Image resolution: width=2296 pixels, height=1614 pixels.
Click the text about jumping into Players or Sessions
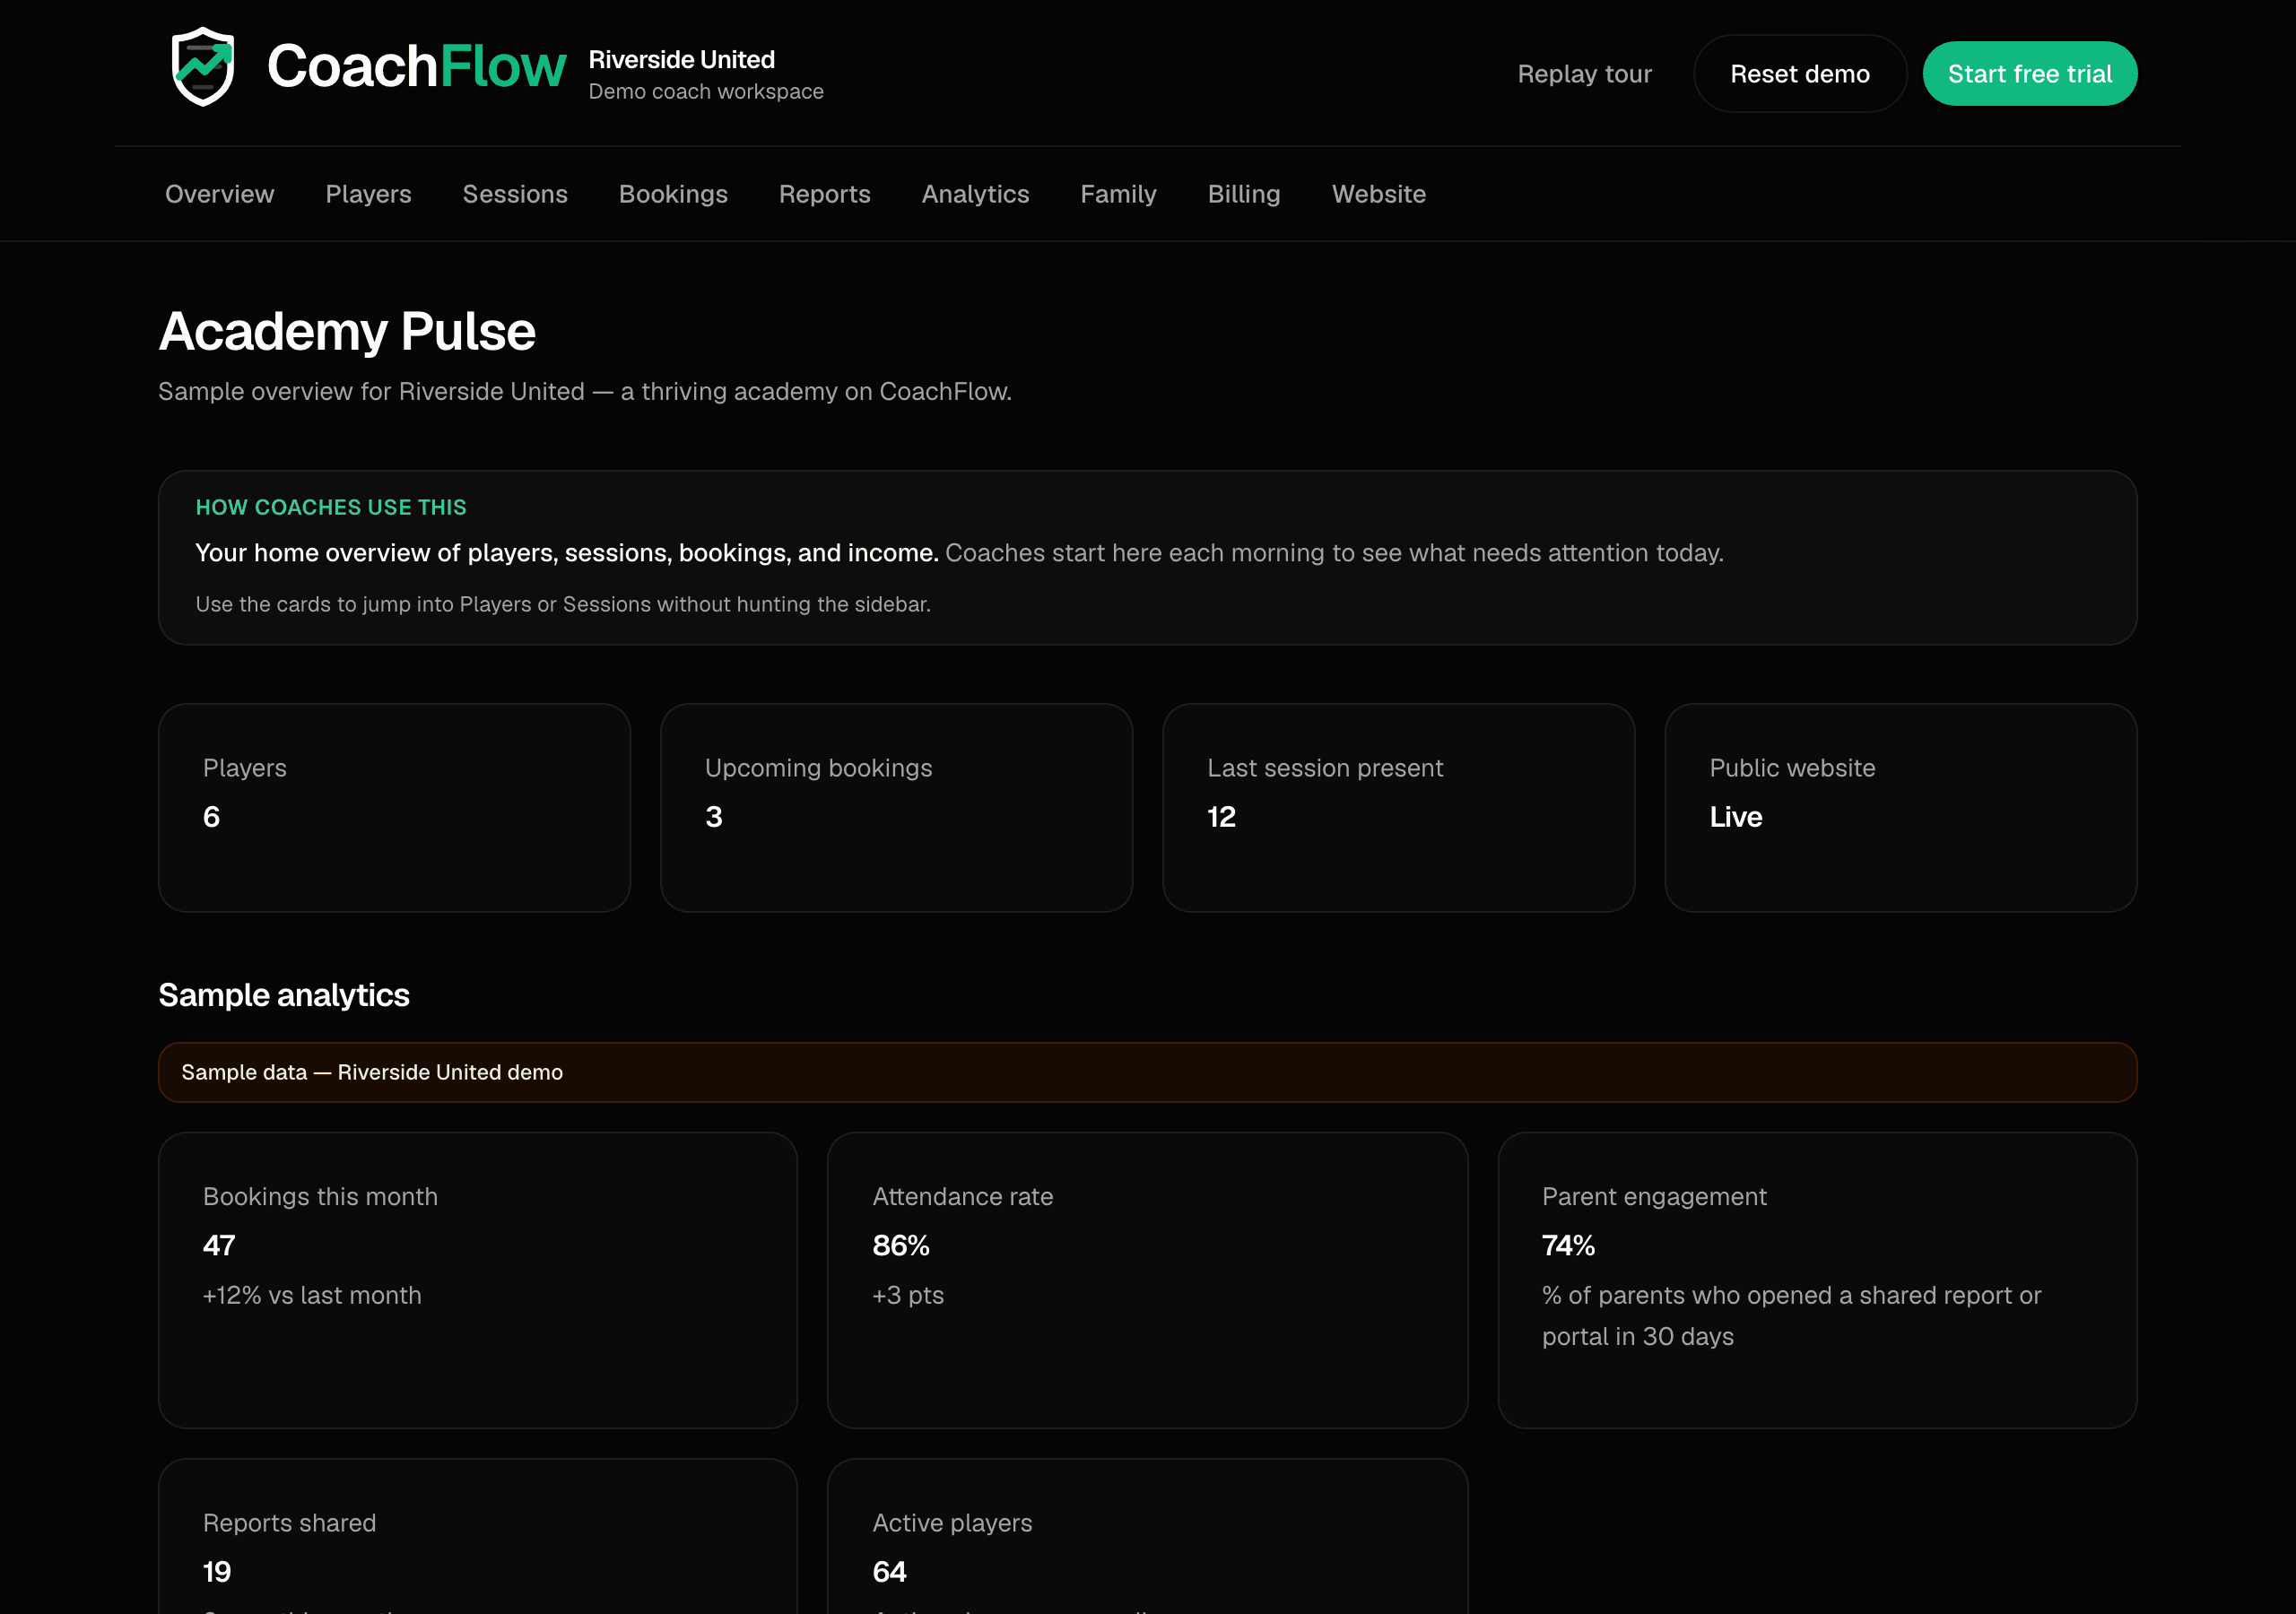[563, 604]
